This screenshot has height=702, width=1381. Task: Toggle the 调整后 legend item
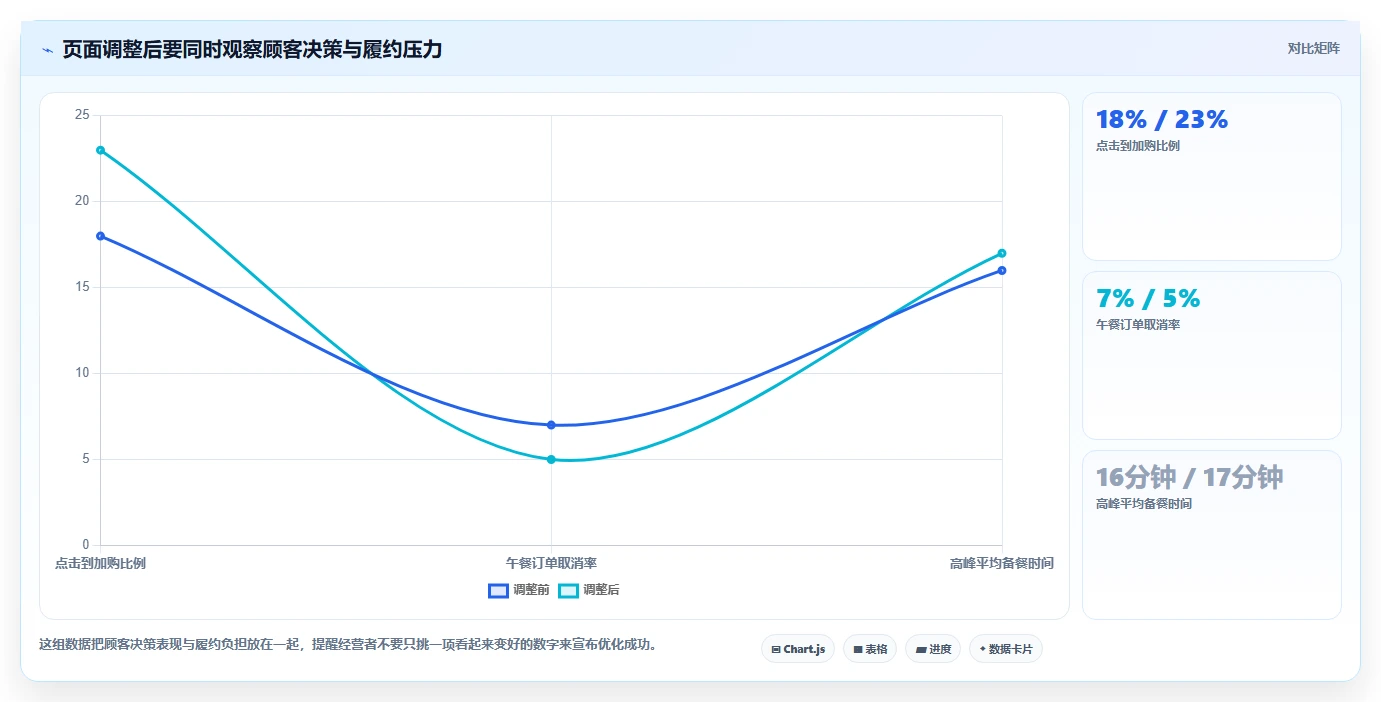point(589,590)
